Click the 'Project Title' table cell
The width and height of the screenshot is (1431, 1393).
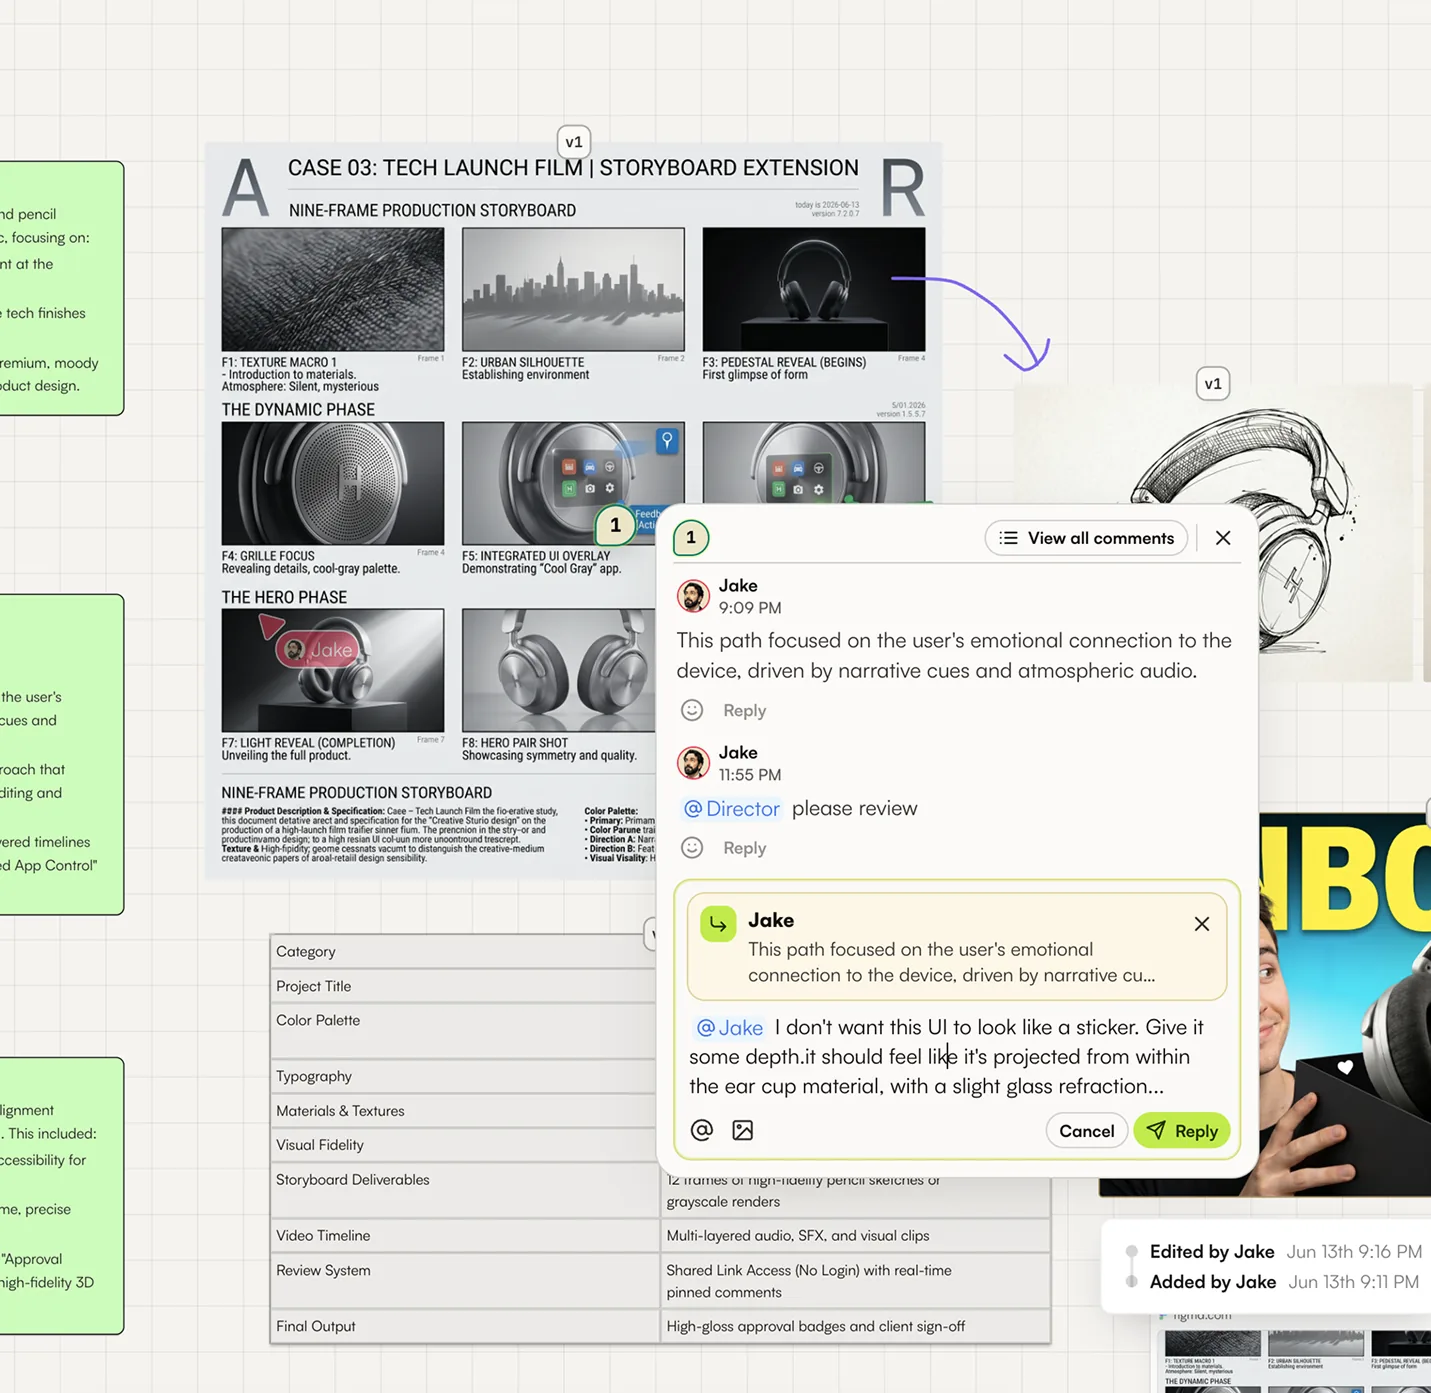(463, 986)
